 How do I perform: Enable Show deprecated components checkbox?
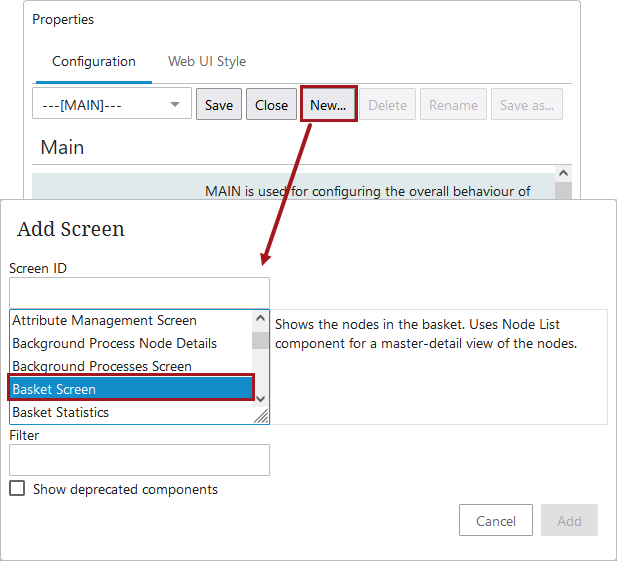pyautogui.click(x=17, y=489)
